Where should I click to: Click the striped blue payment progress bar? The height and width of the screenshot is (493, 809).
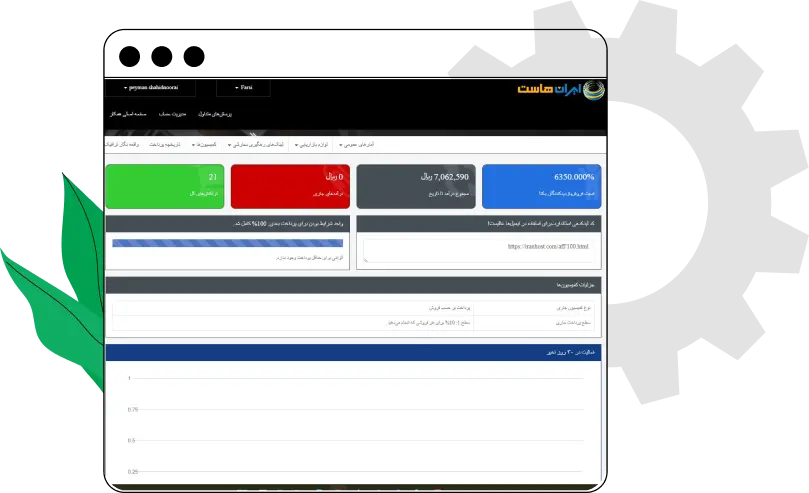[x=227, y=242]
